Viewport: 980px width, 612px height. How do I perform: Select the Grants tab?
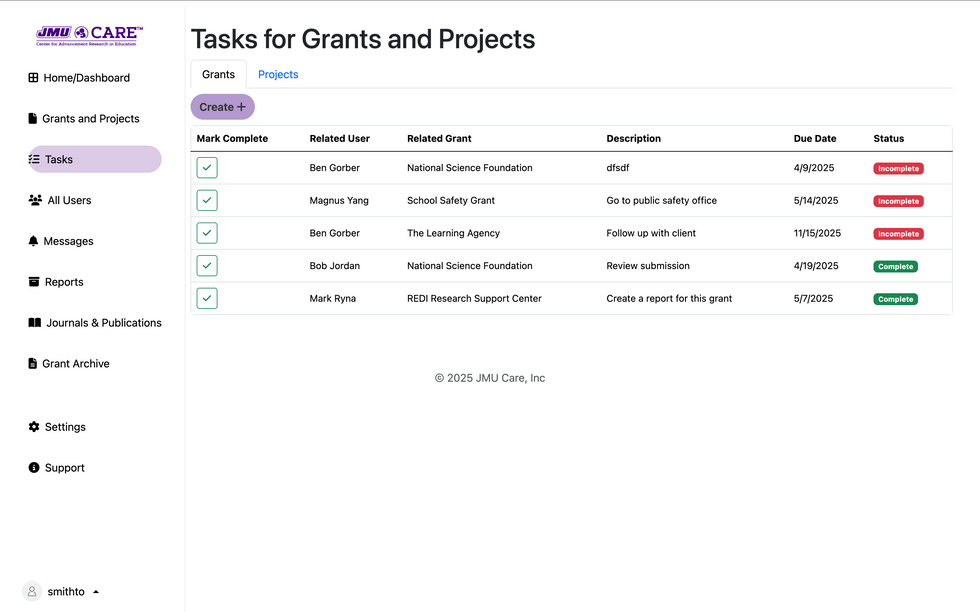[218, 75]
